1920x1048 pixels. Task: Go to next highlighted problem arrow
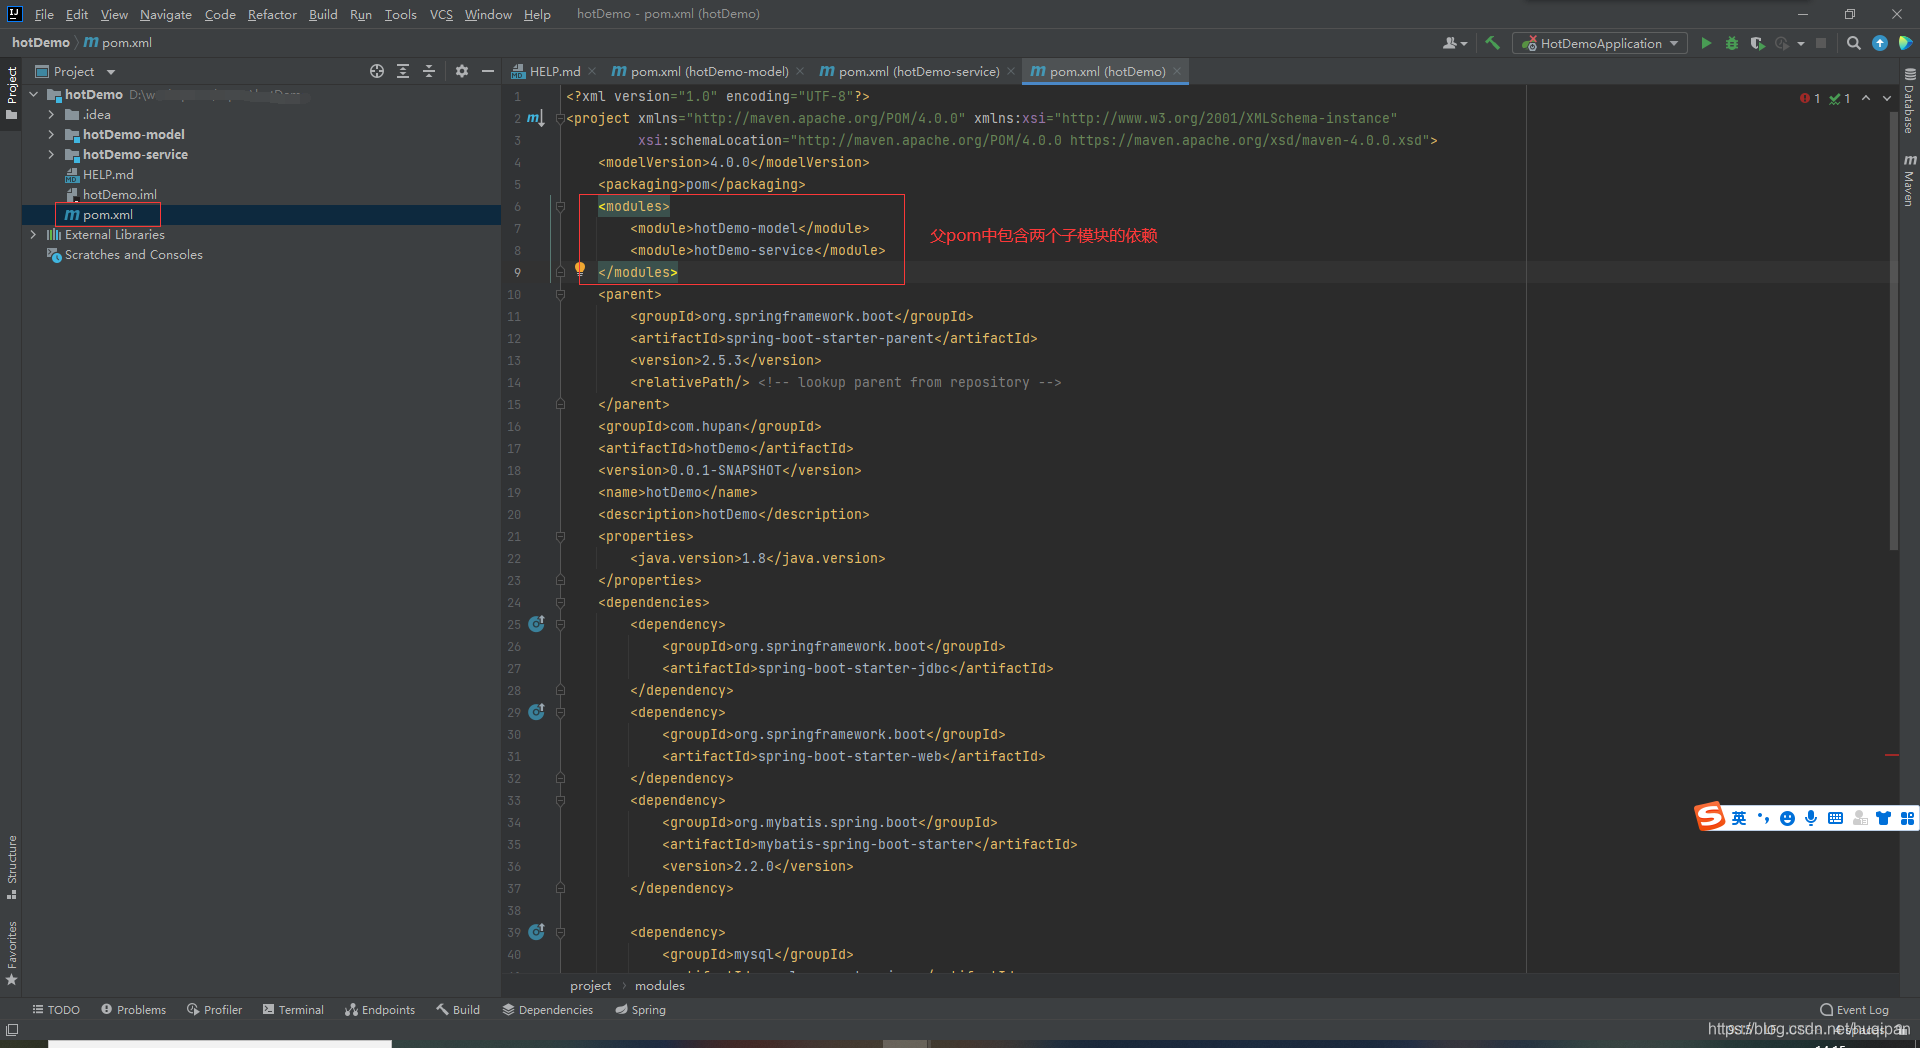(1887, 98)
